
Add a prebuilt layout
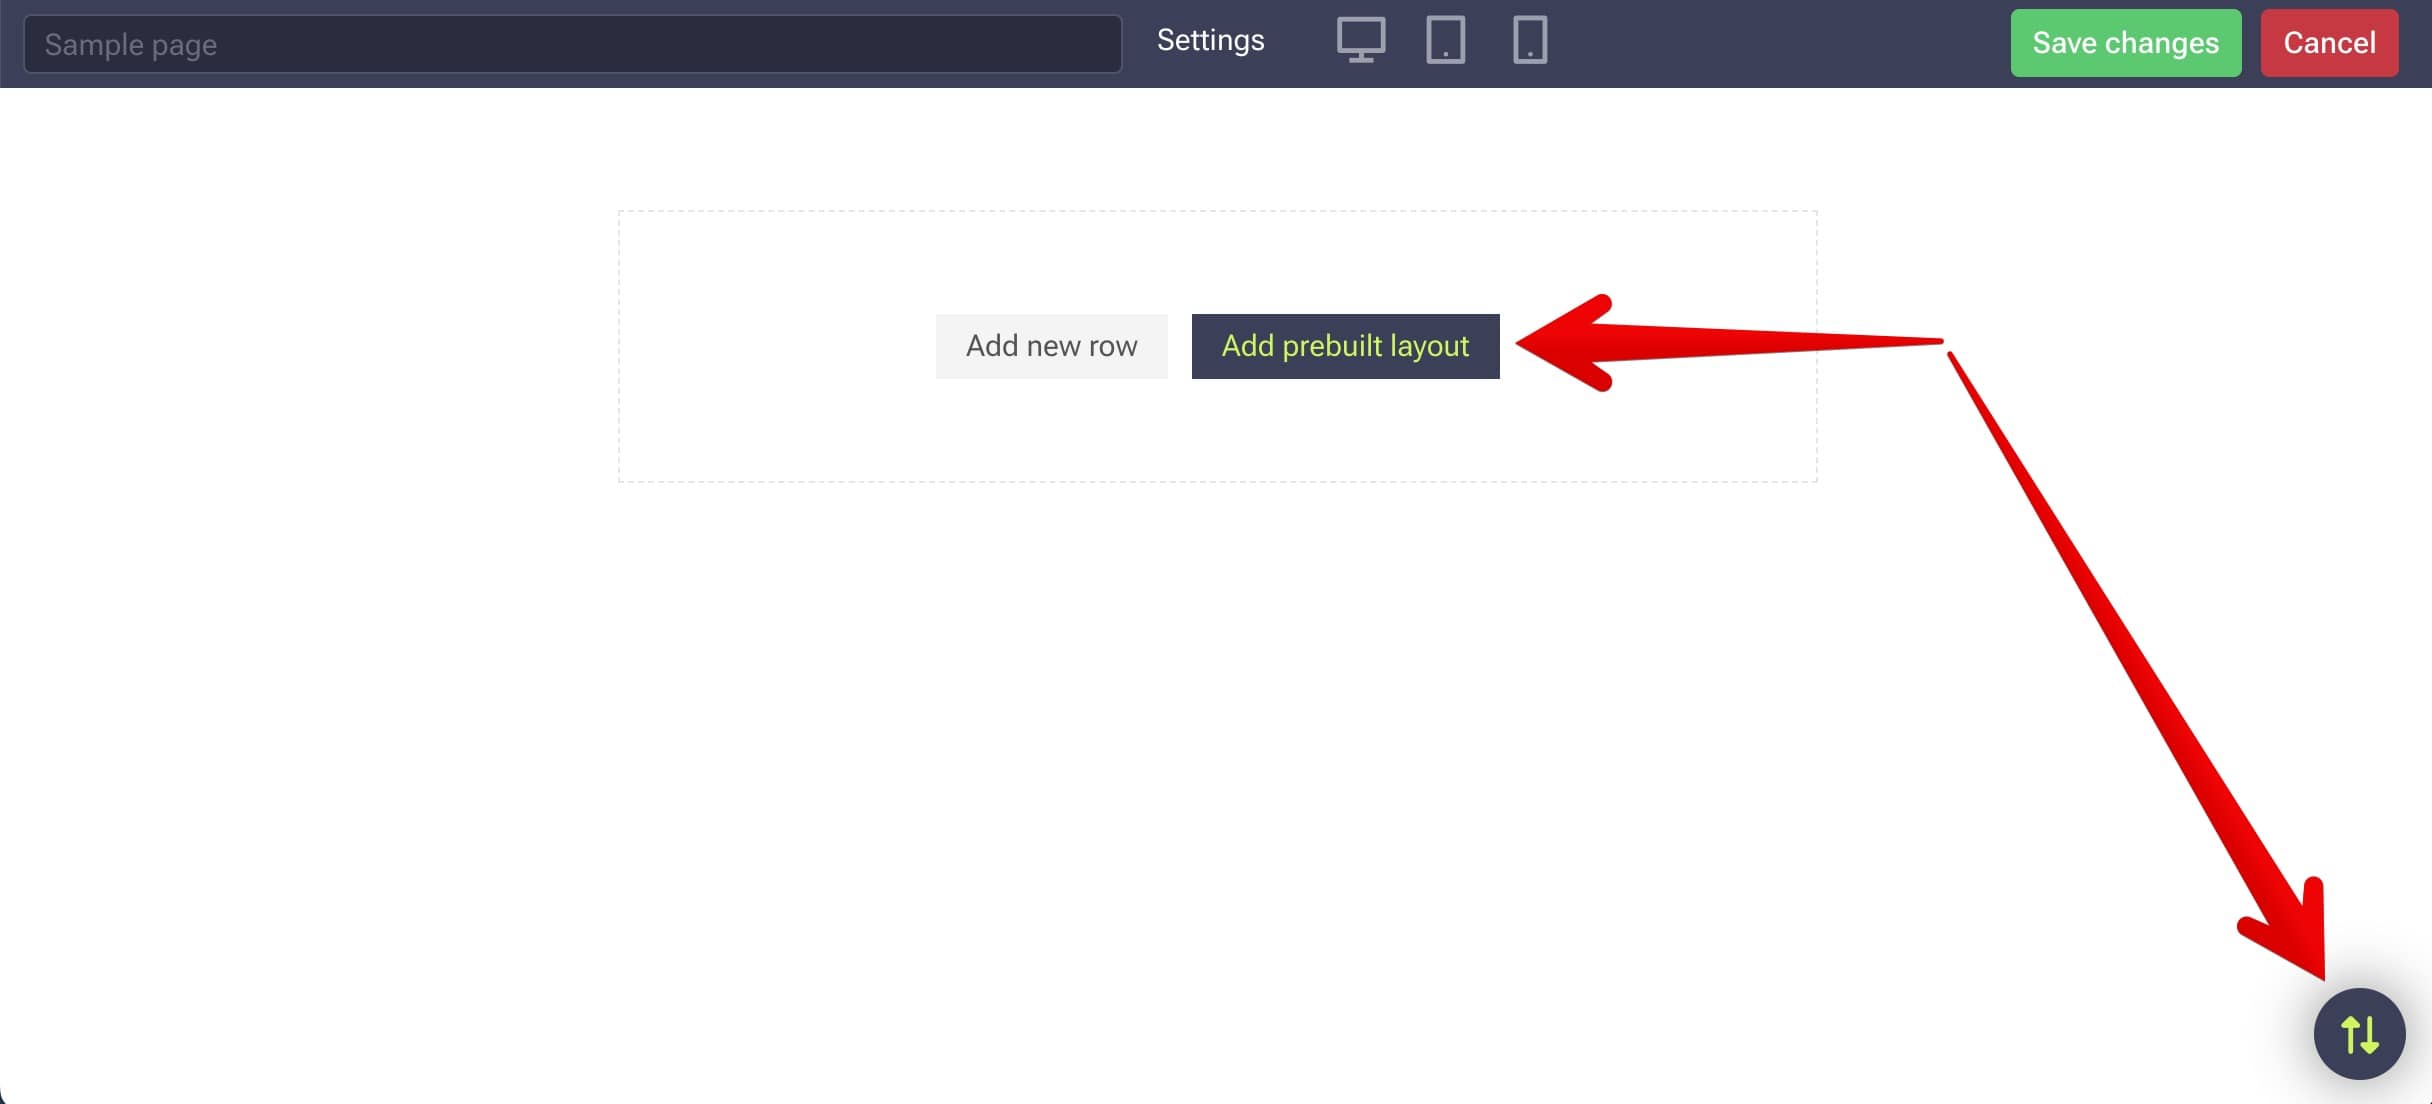pyautogui.click(x=1345, y=346)
